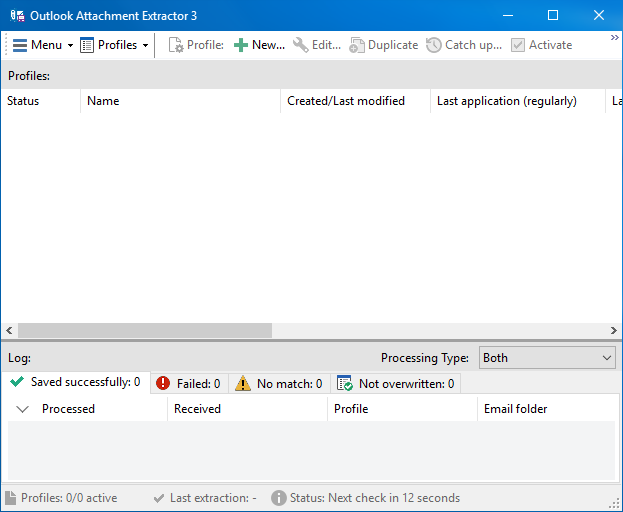This screenshot has height=512, width=623.
Task: Open the Menu dropdown
Action: (42, 45)
